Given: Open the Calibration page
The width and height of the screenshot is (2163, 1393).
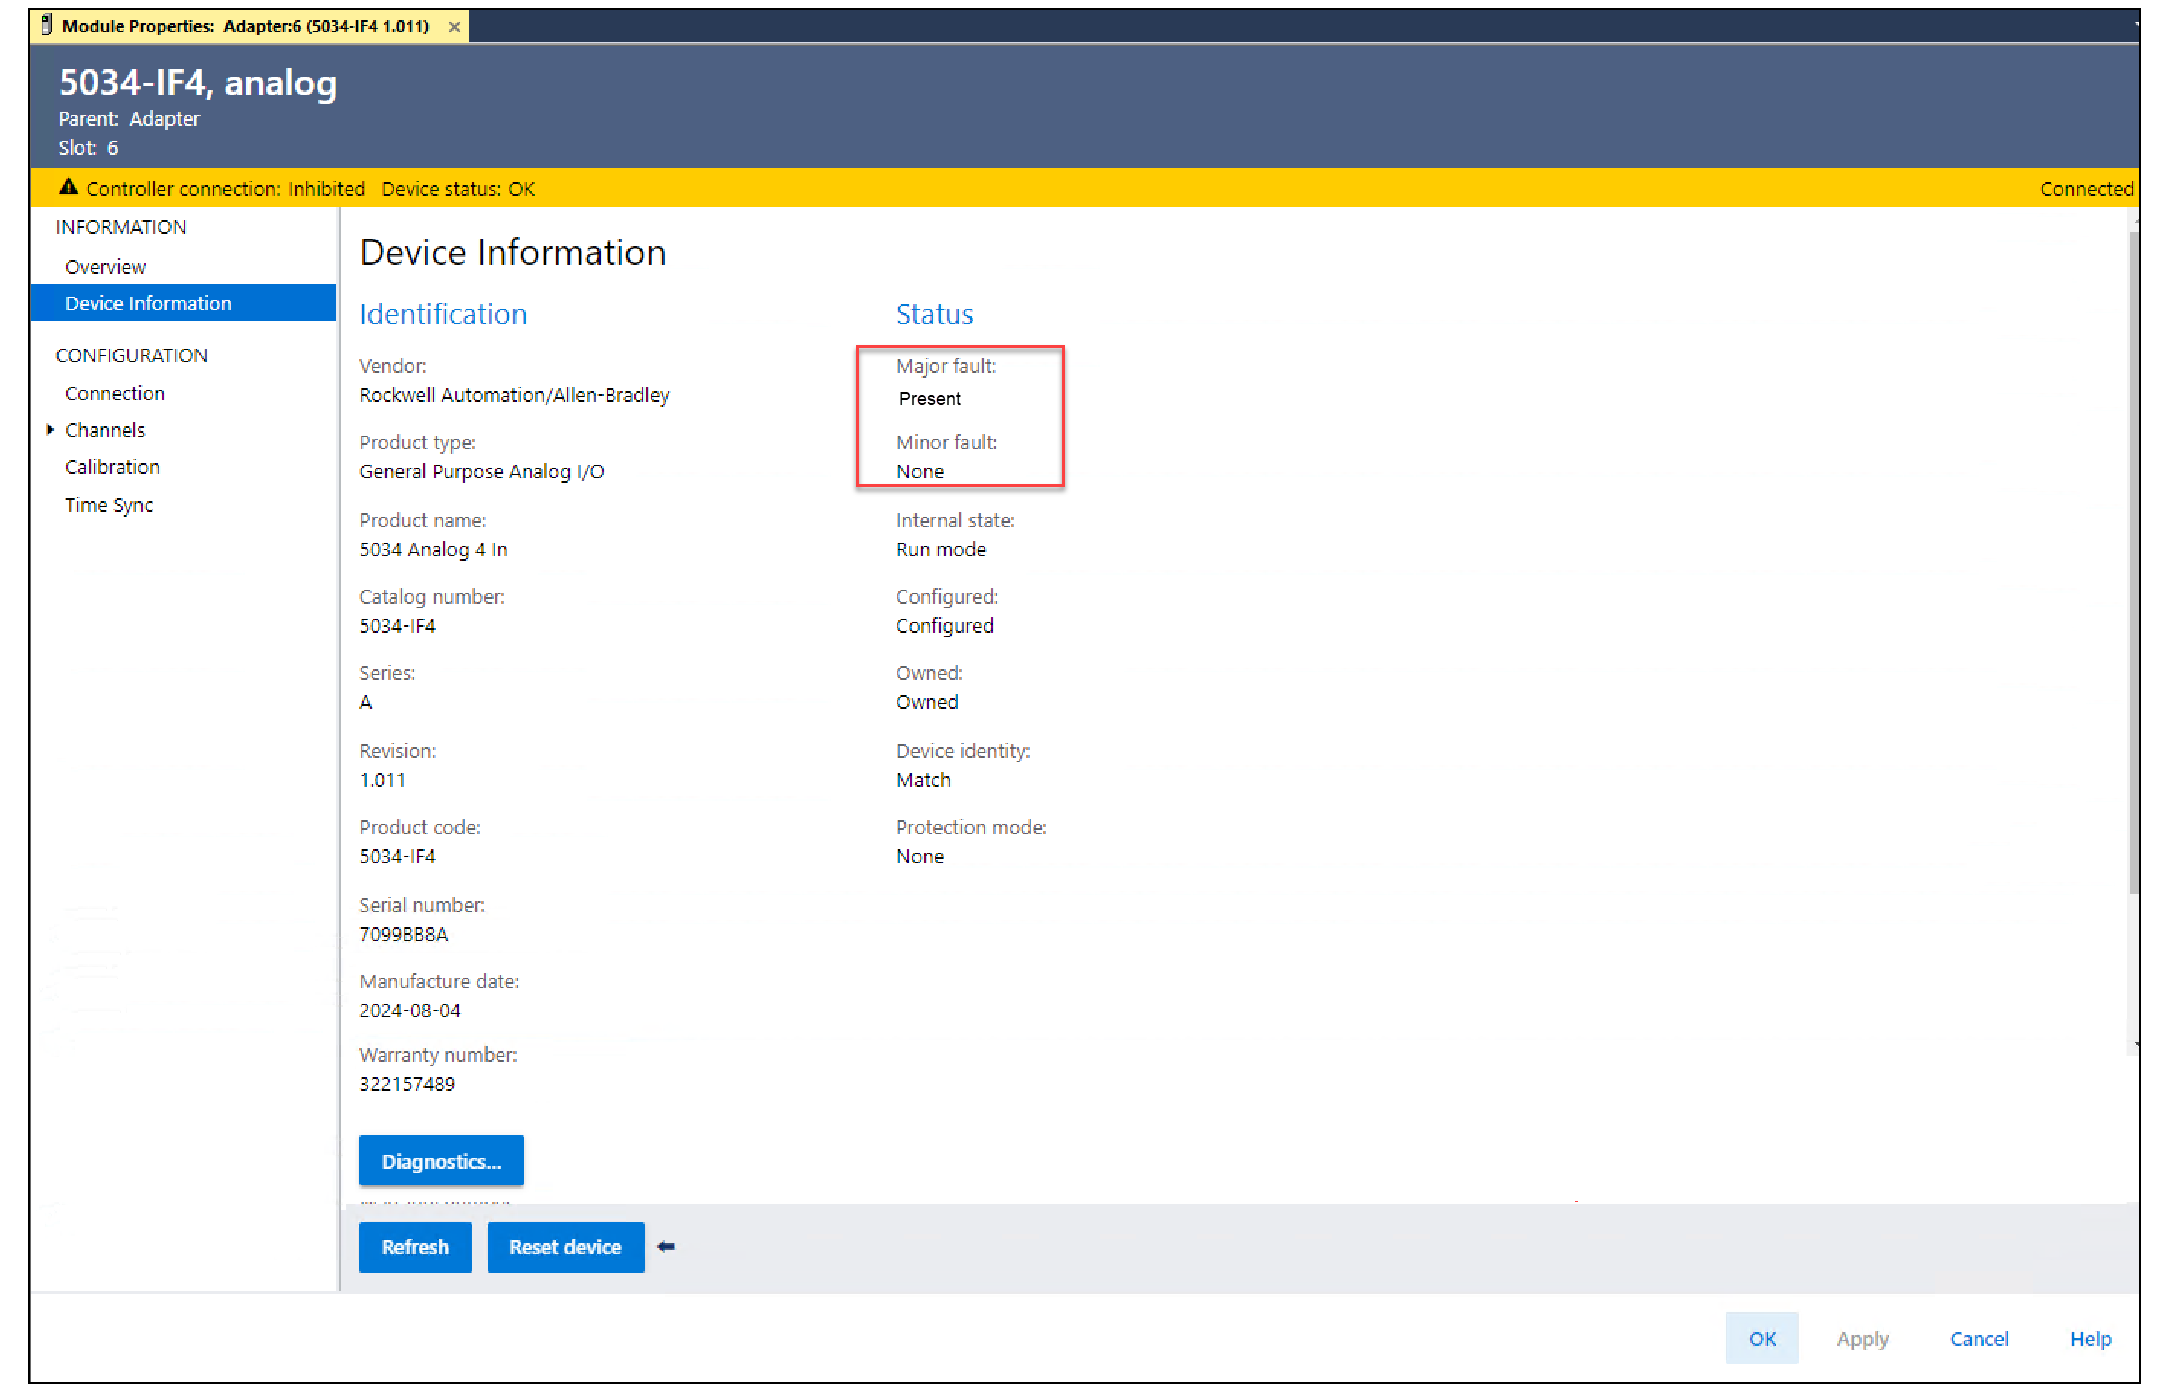Looking at the screenshot, I should point(112,467).
